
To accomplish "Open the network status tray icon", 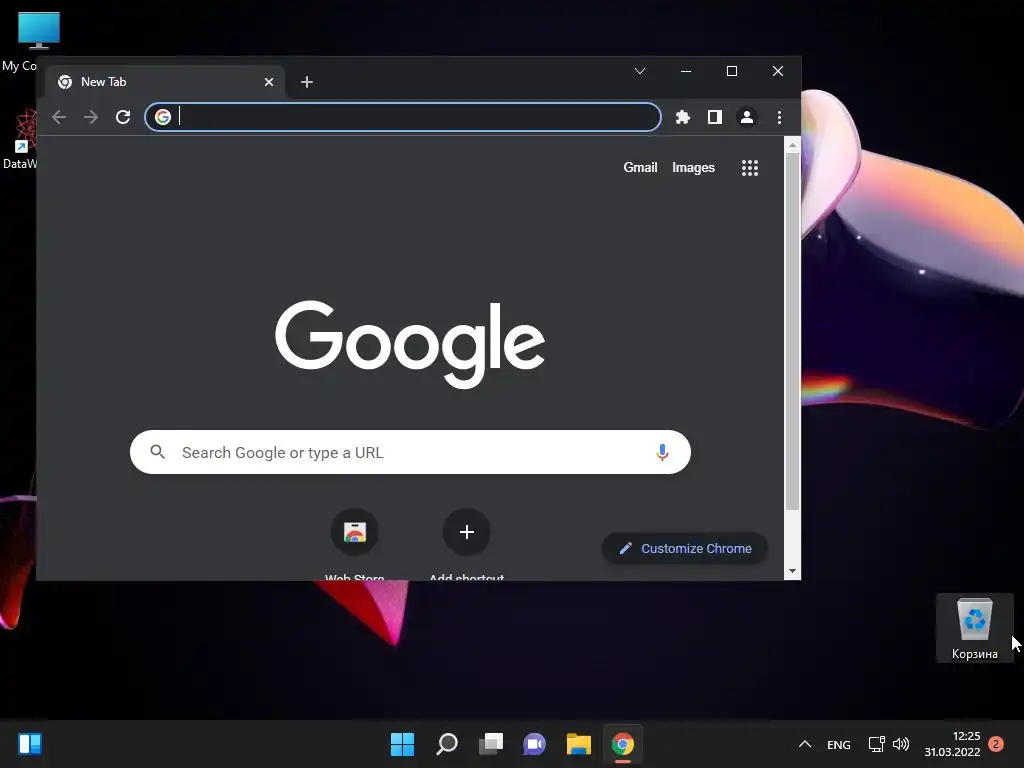I will [x=876, y=744].
